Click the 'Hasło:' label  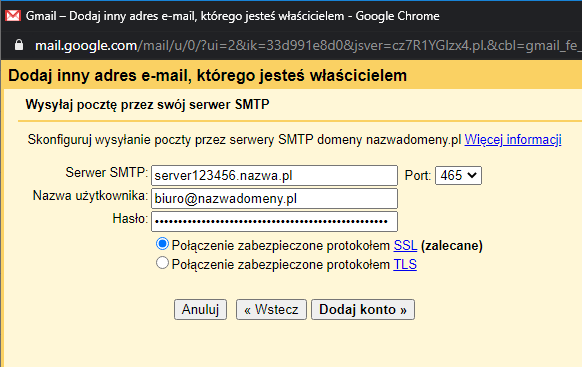(x=130, y=219)
